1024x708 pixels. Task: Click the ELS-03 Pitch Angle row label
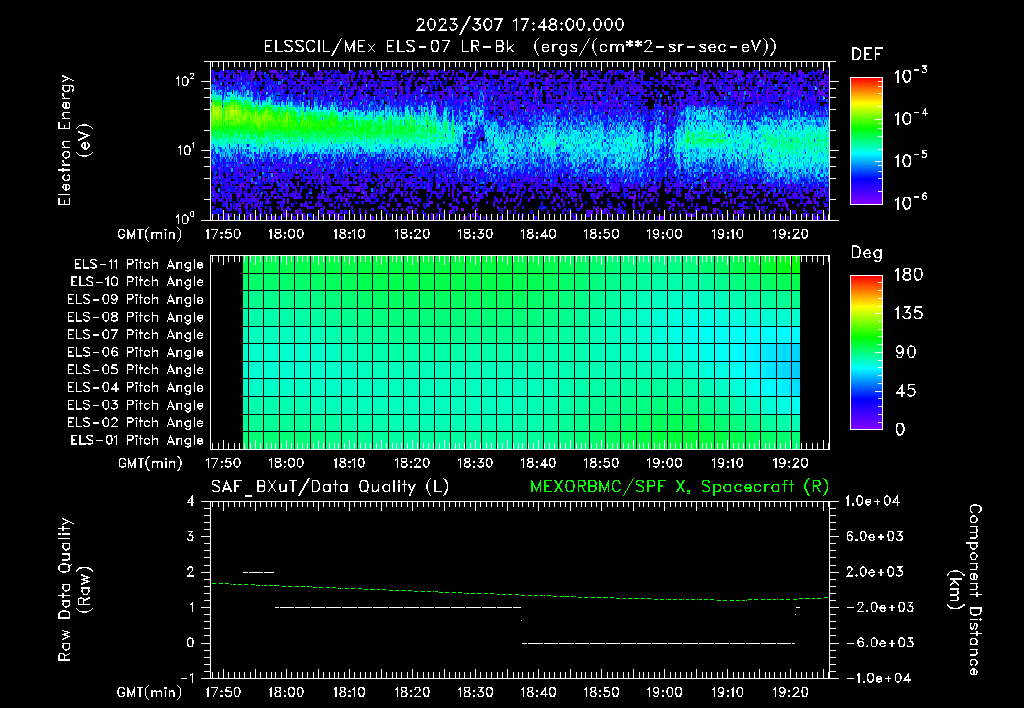pyautogui.click(x=136, y=405)
